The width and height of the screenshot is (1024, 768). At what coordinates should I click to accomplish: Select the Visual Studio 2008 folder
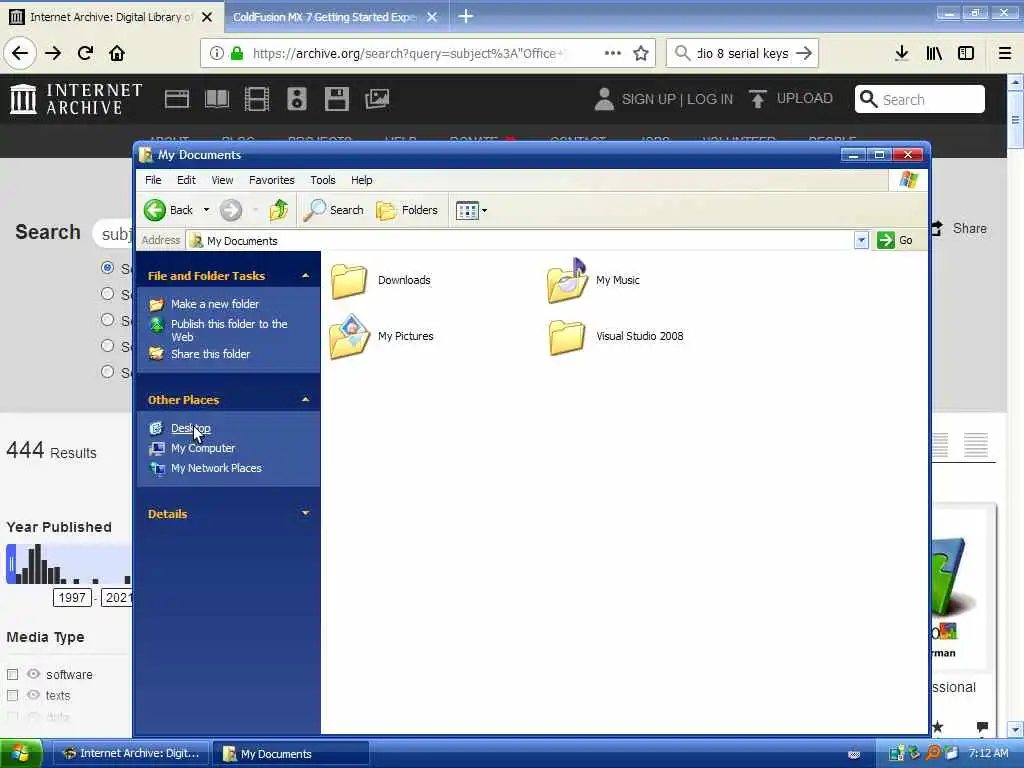pos(616,336)
